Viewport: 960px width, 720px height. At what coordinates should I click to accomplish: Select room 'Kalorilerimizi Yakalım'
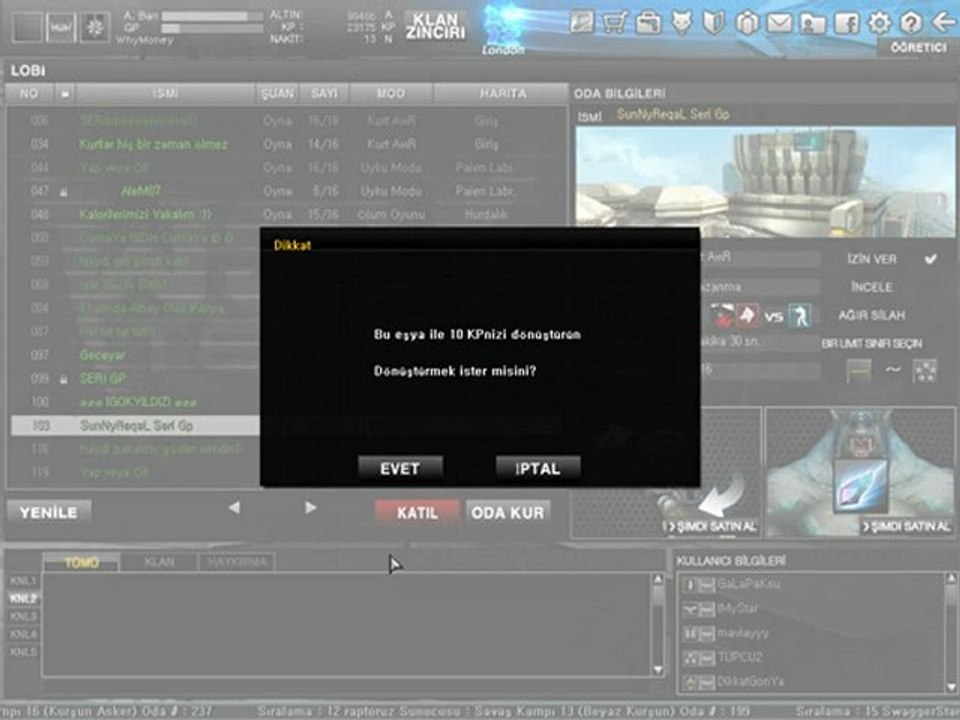tap(286, 214)
